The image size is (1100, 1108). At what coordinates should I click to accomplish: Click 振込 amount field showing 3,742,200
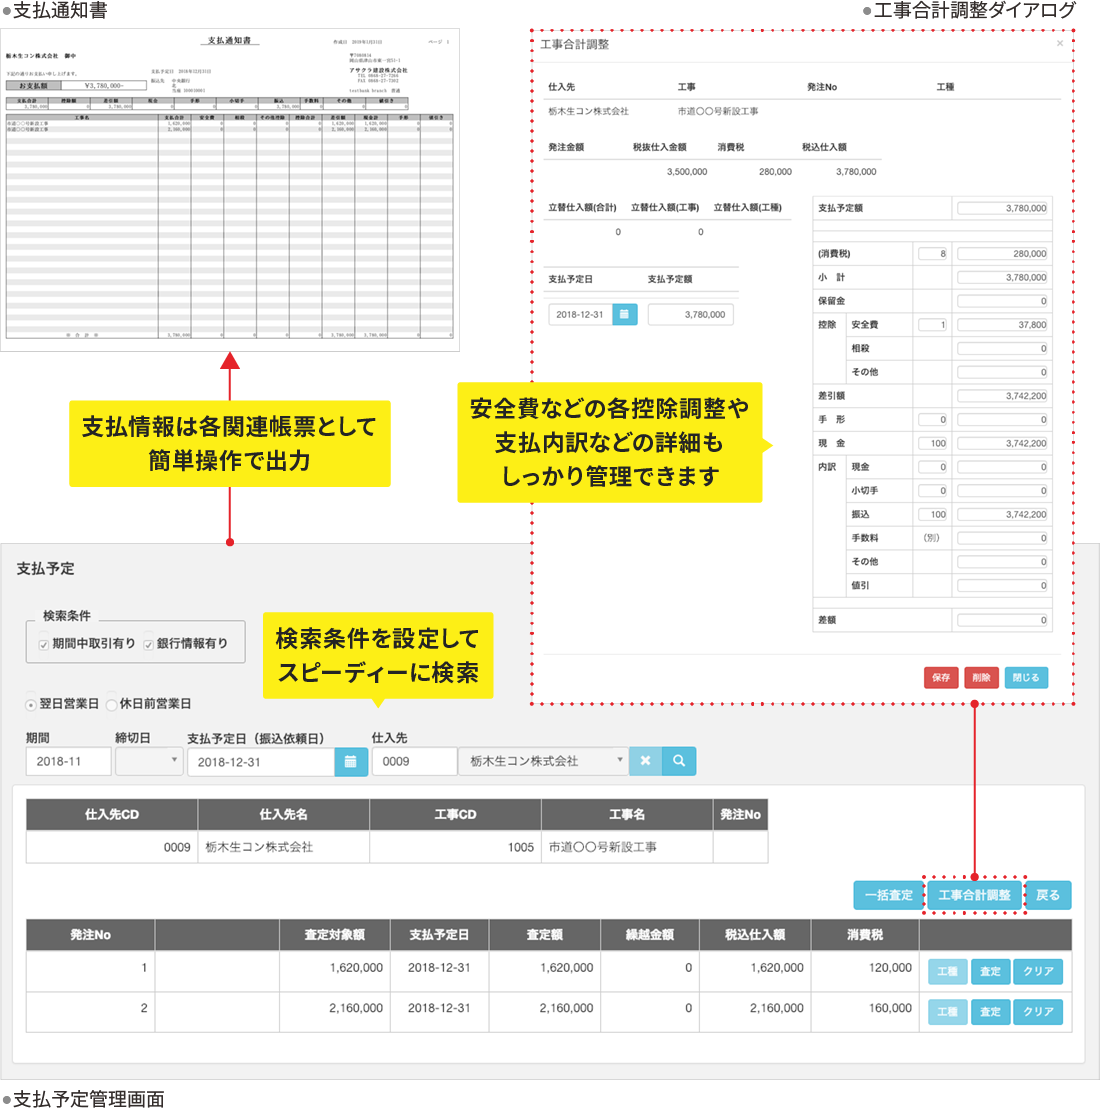pos(1003,514)
